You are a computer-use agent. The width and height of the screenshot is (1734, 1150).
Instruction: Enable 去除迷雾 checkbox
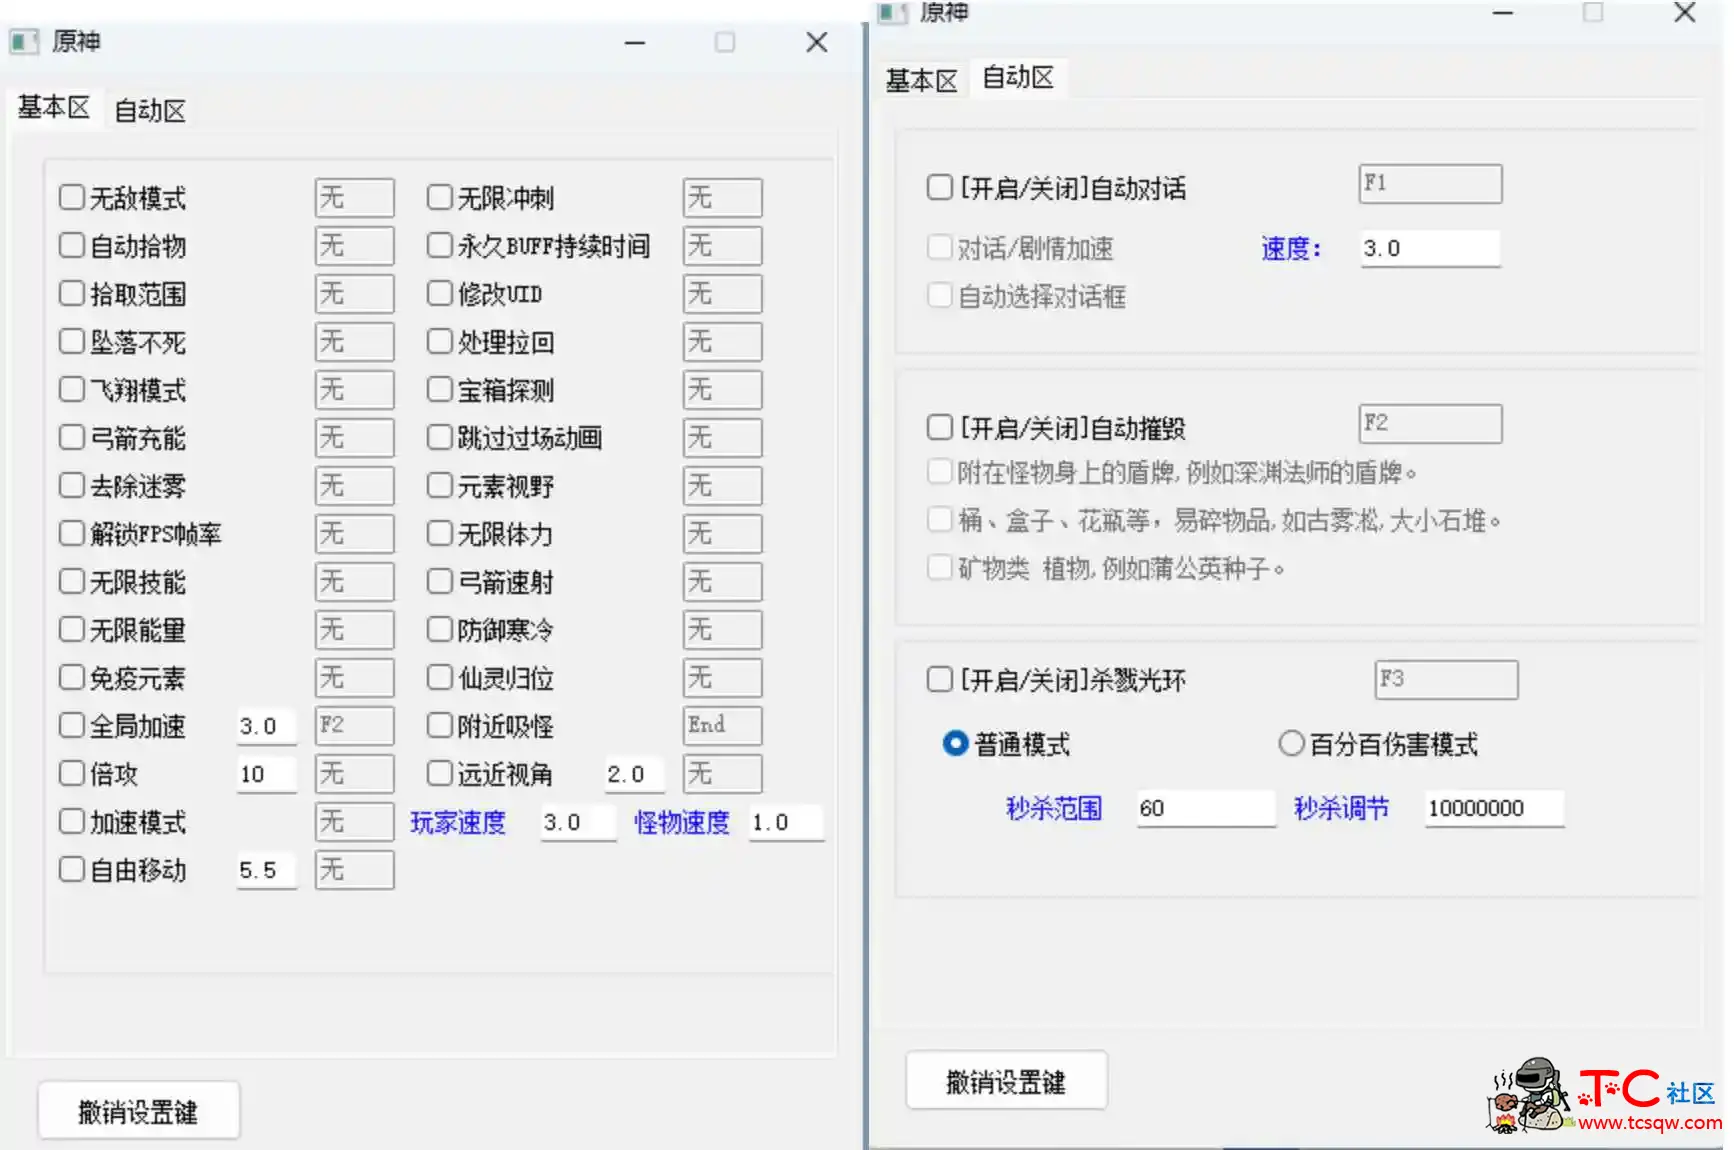pos(72,485)
